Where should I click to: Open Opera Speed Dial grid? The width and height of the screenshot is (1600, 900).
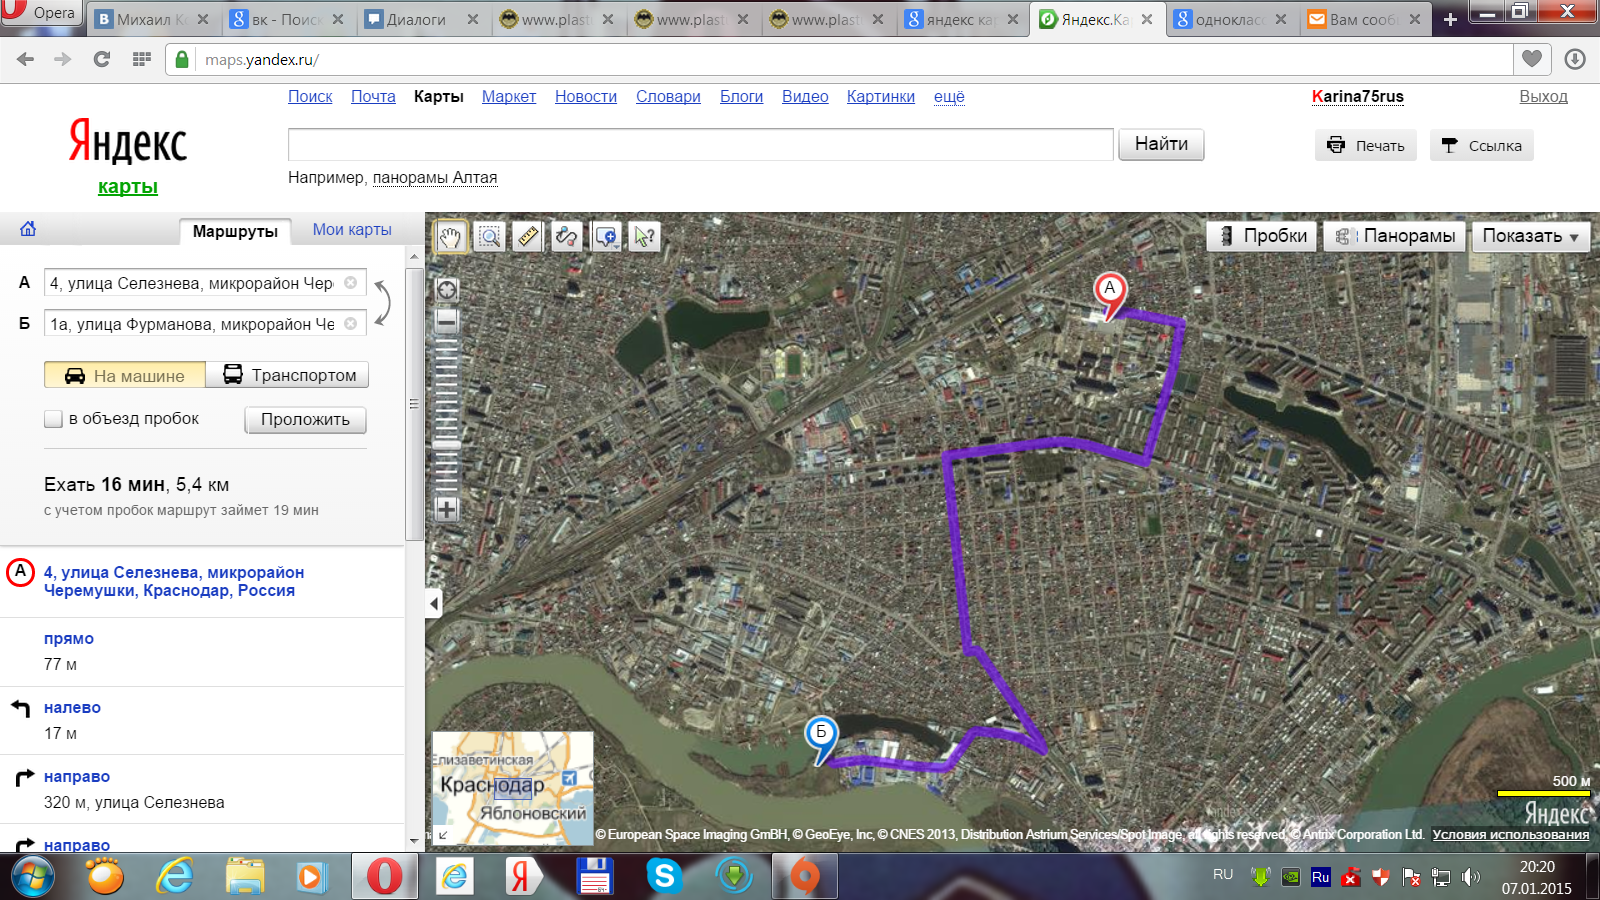click(142, 60)
